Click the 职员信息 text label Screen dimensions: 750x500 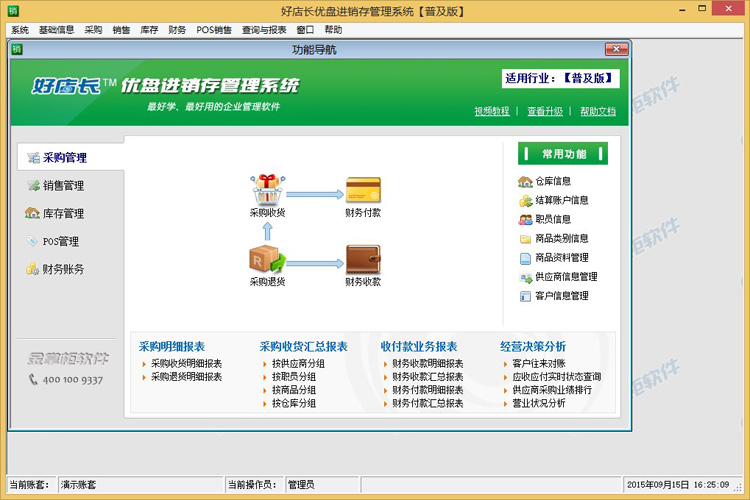[553, 220]
